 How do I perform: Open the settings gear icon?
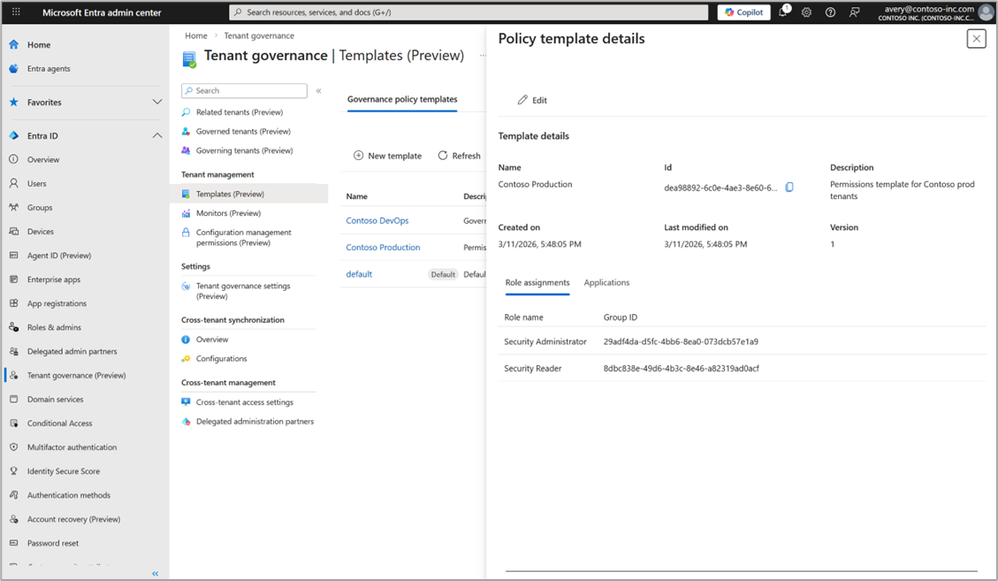(806, 12)
